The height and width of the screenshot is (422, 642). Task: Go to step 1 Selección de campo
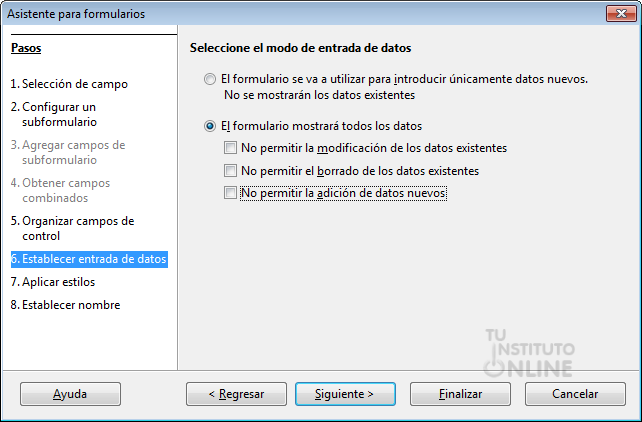coord(68,84)
